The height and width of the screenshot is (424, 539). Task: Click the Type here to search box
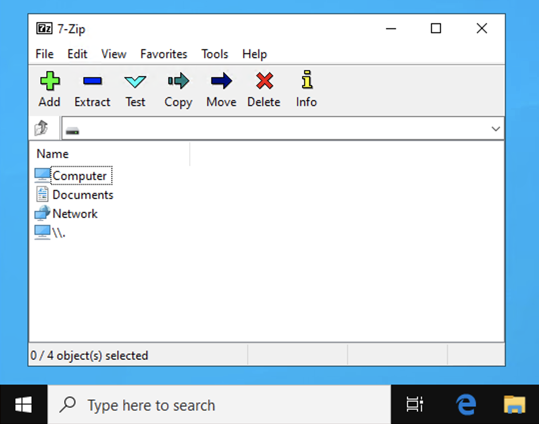[x=219, y=405]
